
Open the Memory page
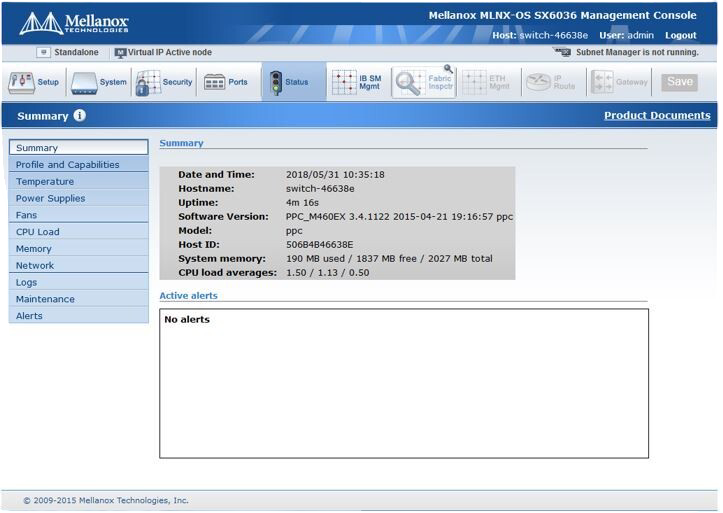point(78,249)
